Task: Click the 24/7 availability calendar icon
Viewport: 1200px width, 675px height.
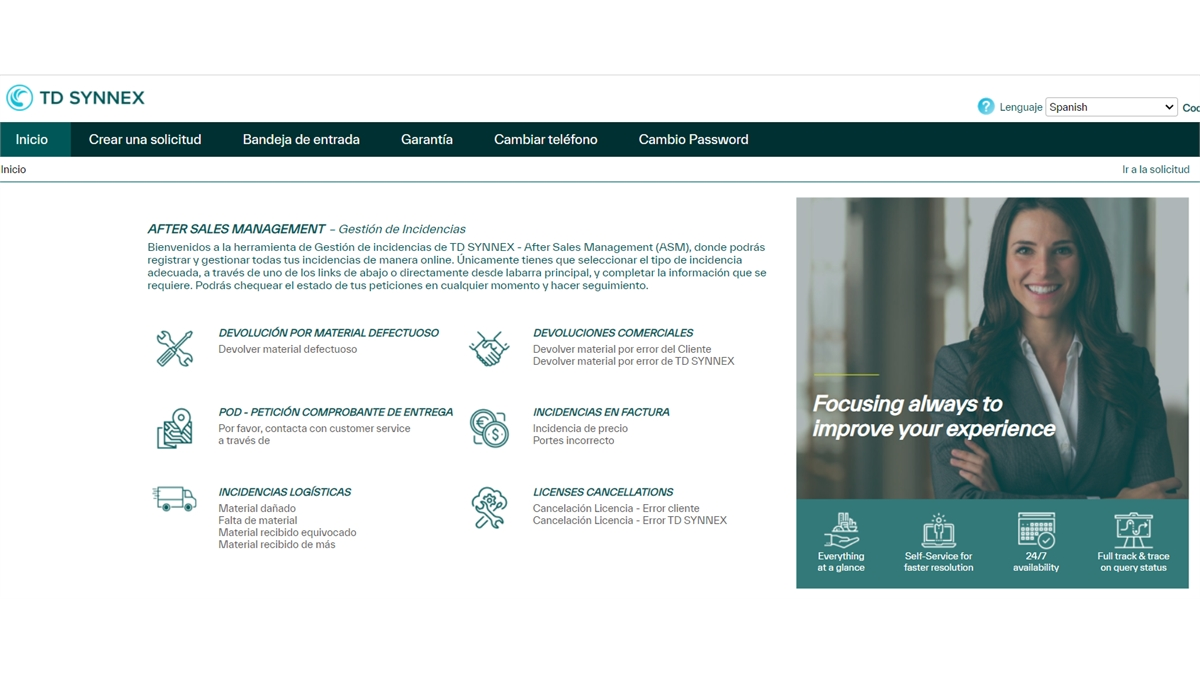Action: pyautogui.click(x=1036, y=530)
